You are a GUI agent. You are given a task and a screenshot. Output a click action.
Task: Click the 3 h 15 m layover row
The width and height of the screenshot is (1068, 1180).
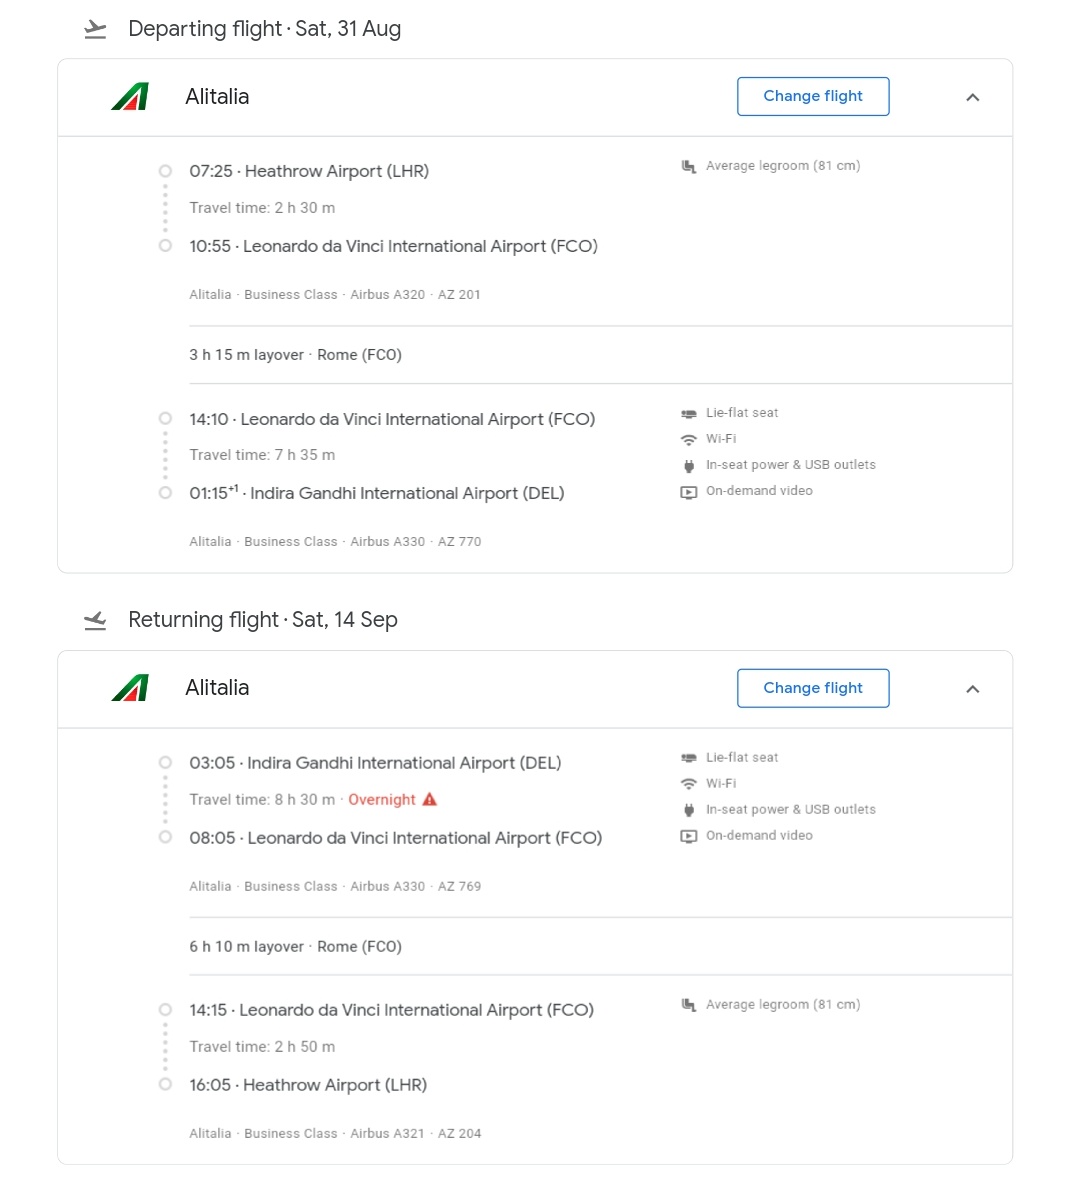click(x=295, y=355)
